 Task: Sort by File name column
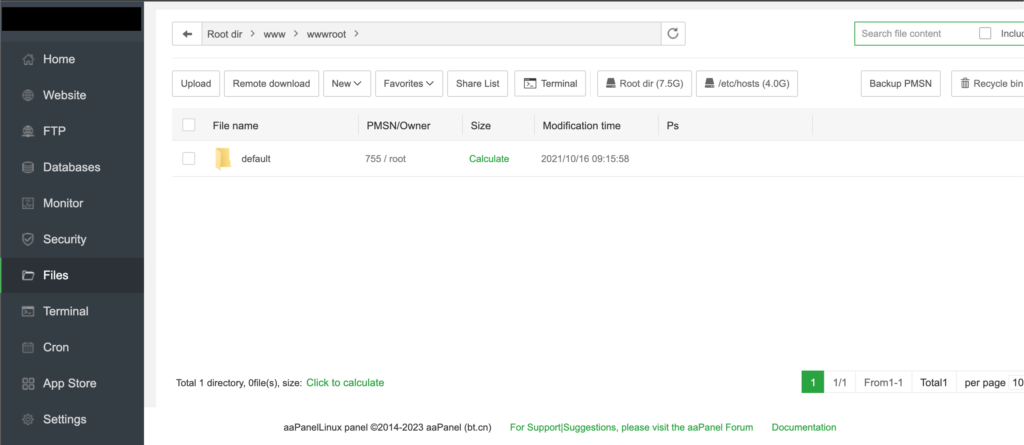point(235,125)
